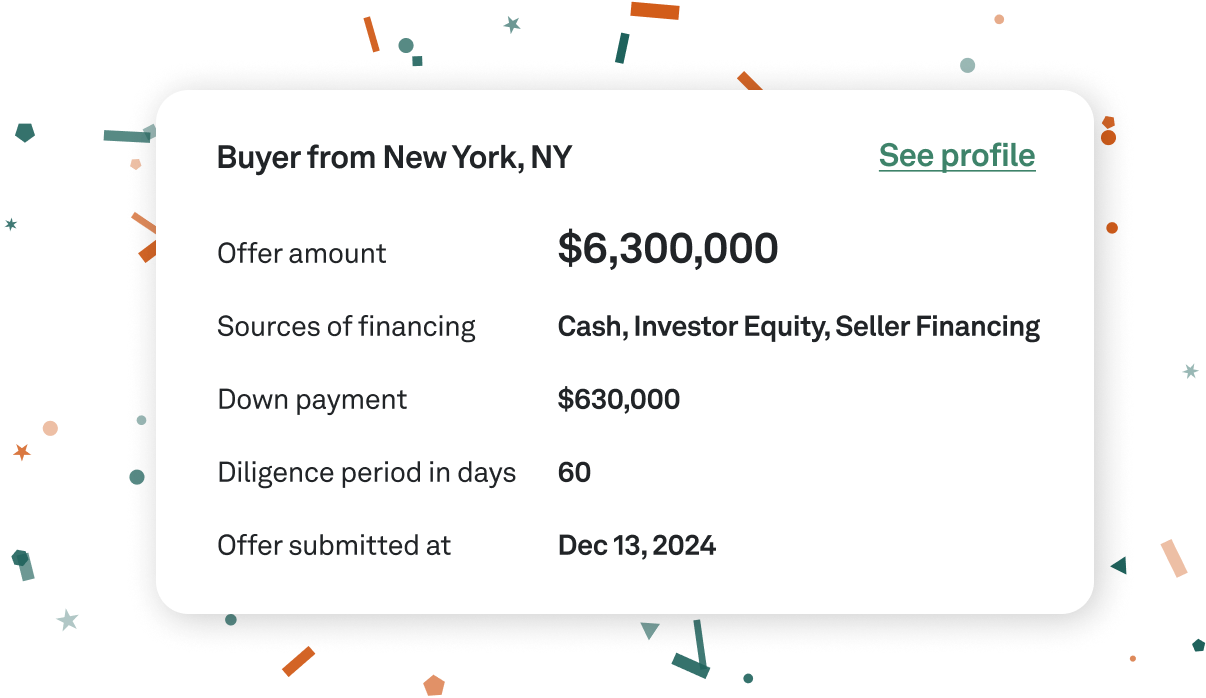Select the $630,000 down payment value

point(618,400)
